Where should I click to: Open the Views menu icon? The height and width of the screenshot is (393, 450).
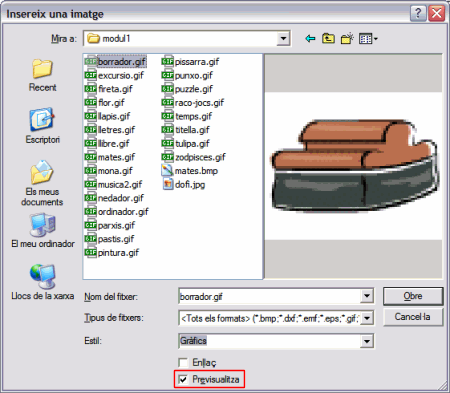(x=368, y=39)
